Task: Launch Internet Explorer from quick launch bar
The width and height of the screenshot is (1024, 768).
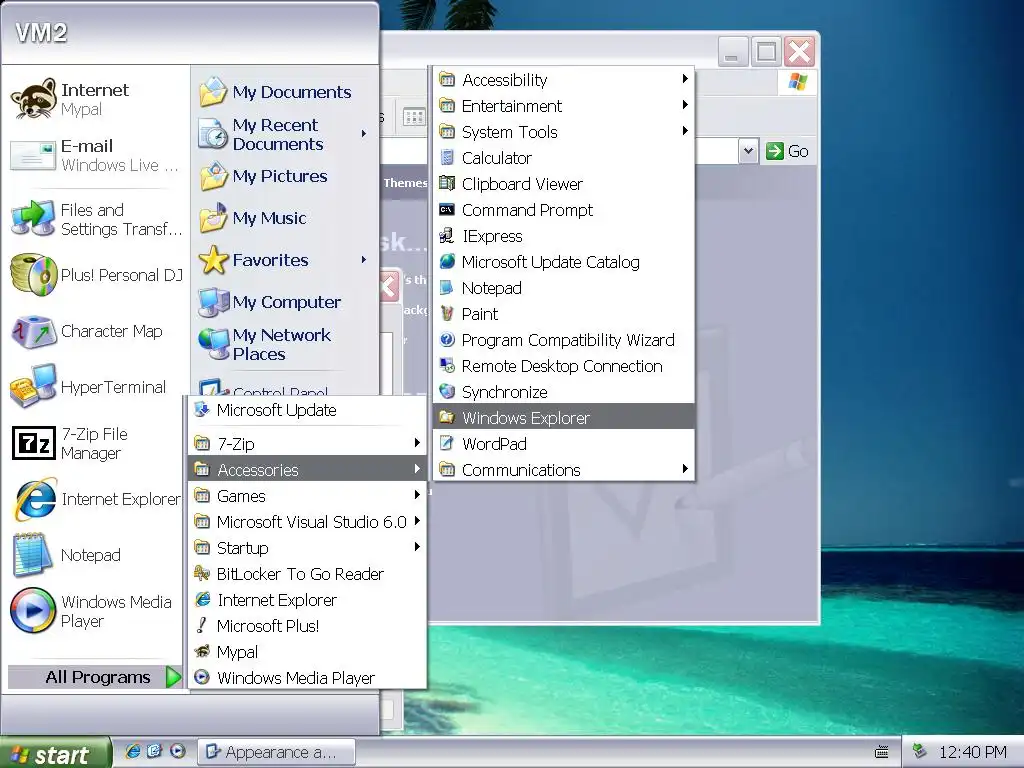Action: point(133,751)
